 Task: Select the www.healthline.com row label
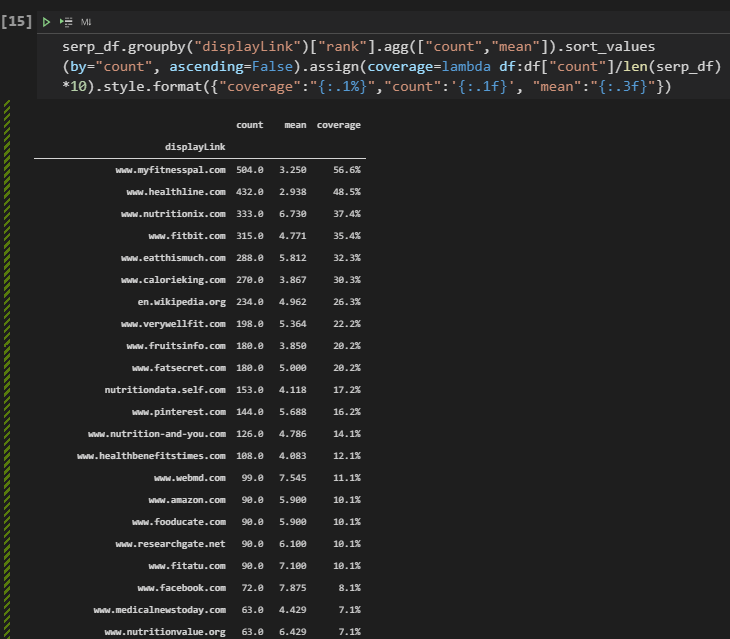[176, 192]
